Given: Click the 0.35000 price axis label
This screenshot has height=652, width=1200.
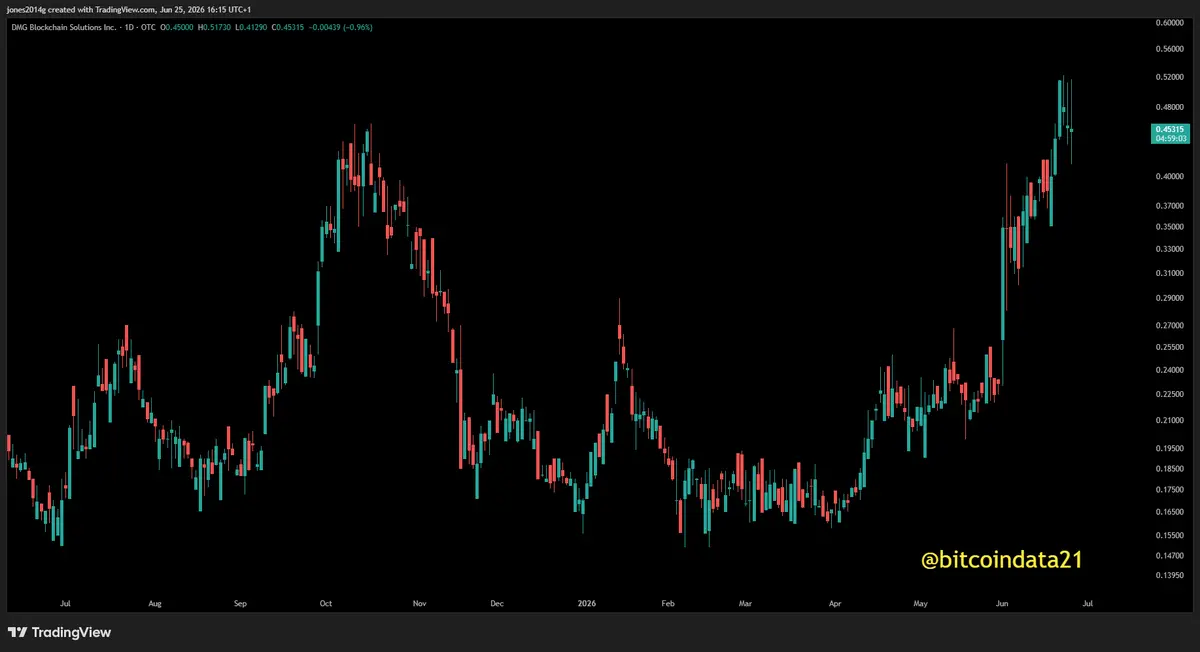Looking at the screenshot, I should [1169, 227].
